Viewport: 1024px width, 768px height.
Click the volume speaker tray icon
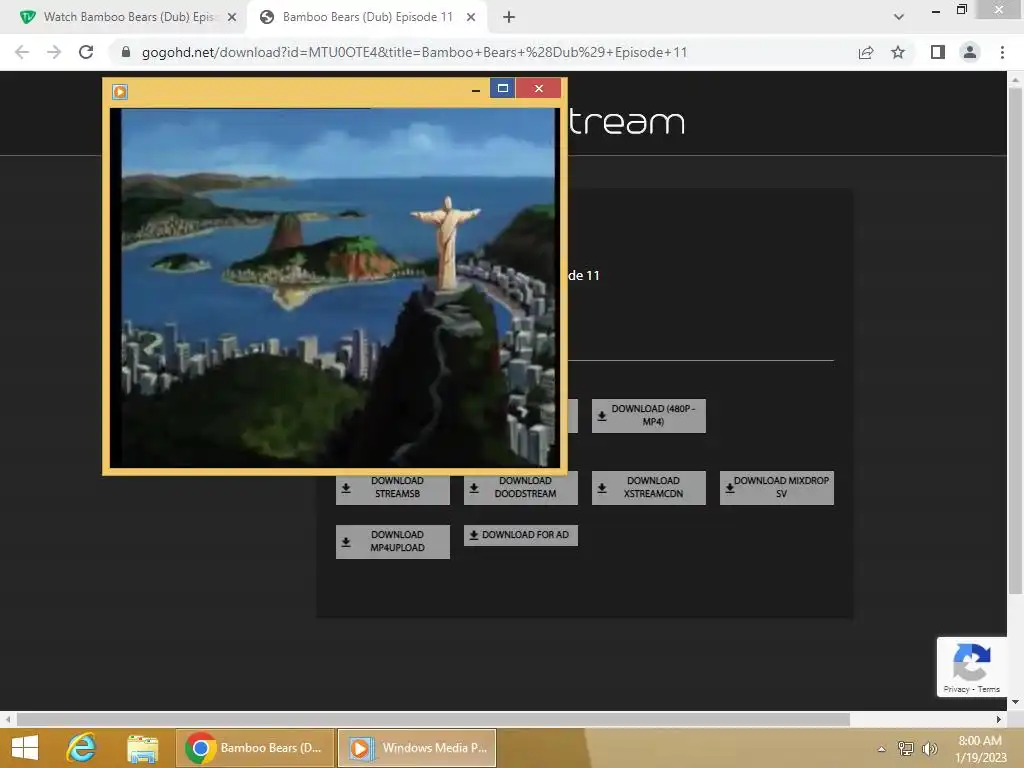pyautogui.click(x=929, y=748)
